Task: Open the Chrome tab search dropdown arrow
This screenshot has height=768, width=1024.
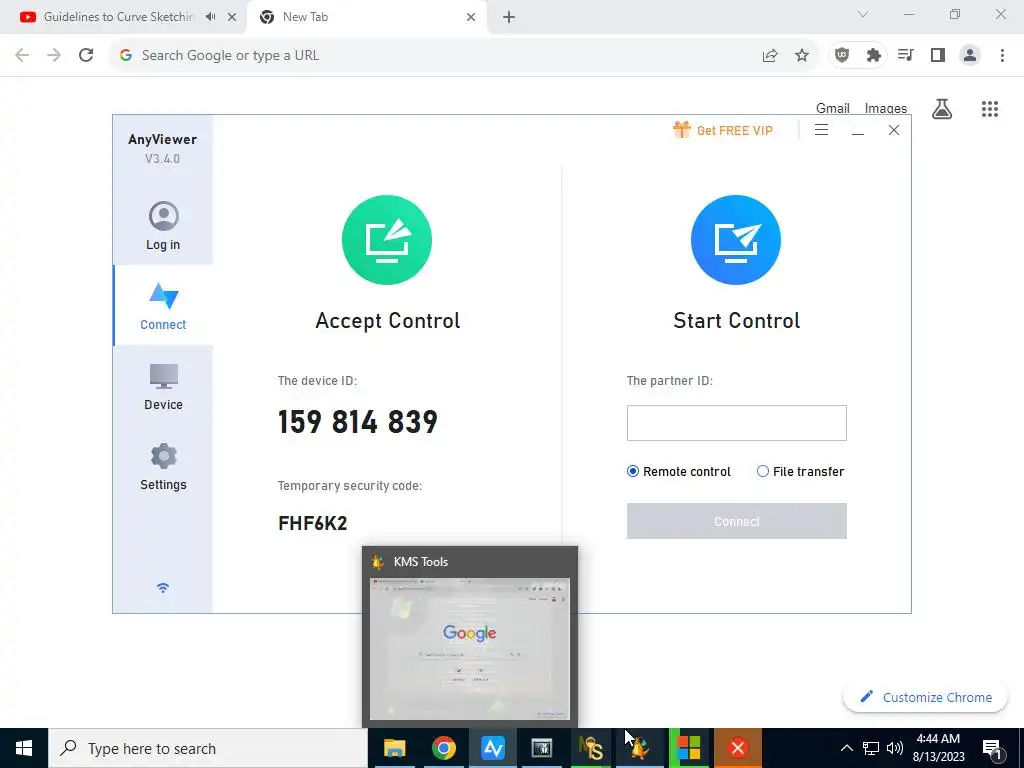Action: pos(863,14)
